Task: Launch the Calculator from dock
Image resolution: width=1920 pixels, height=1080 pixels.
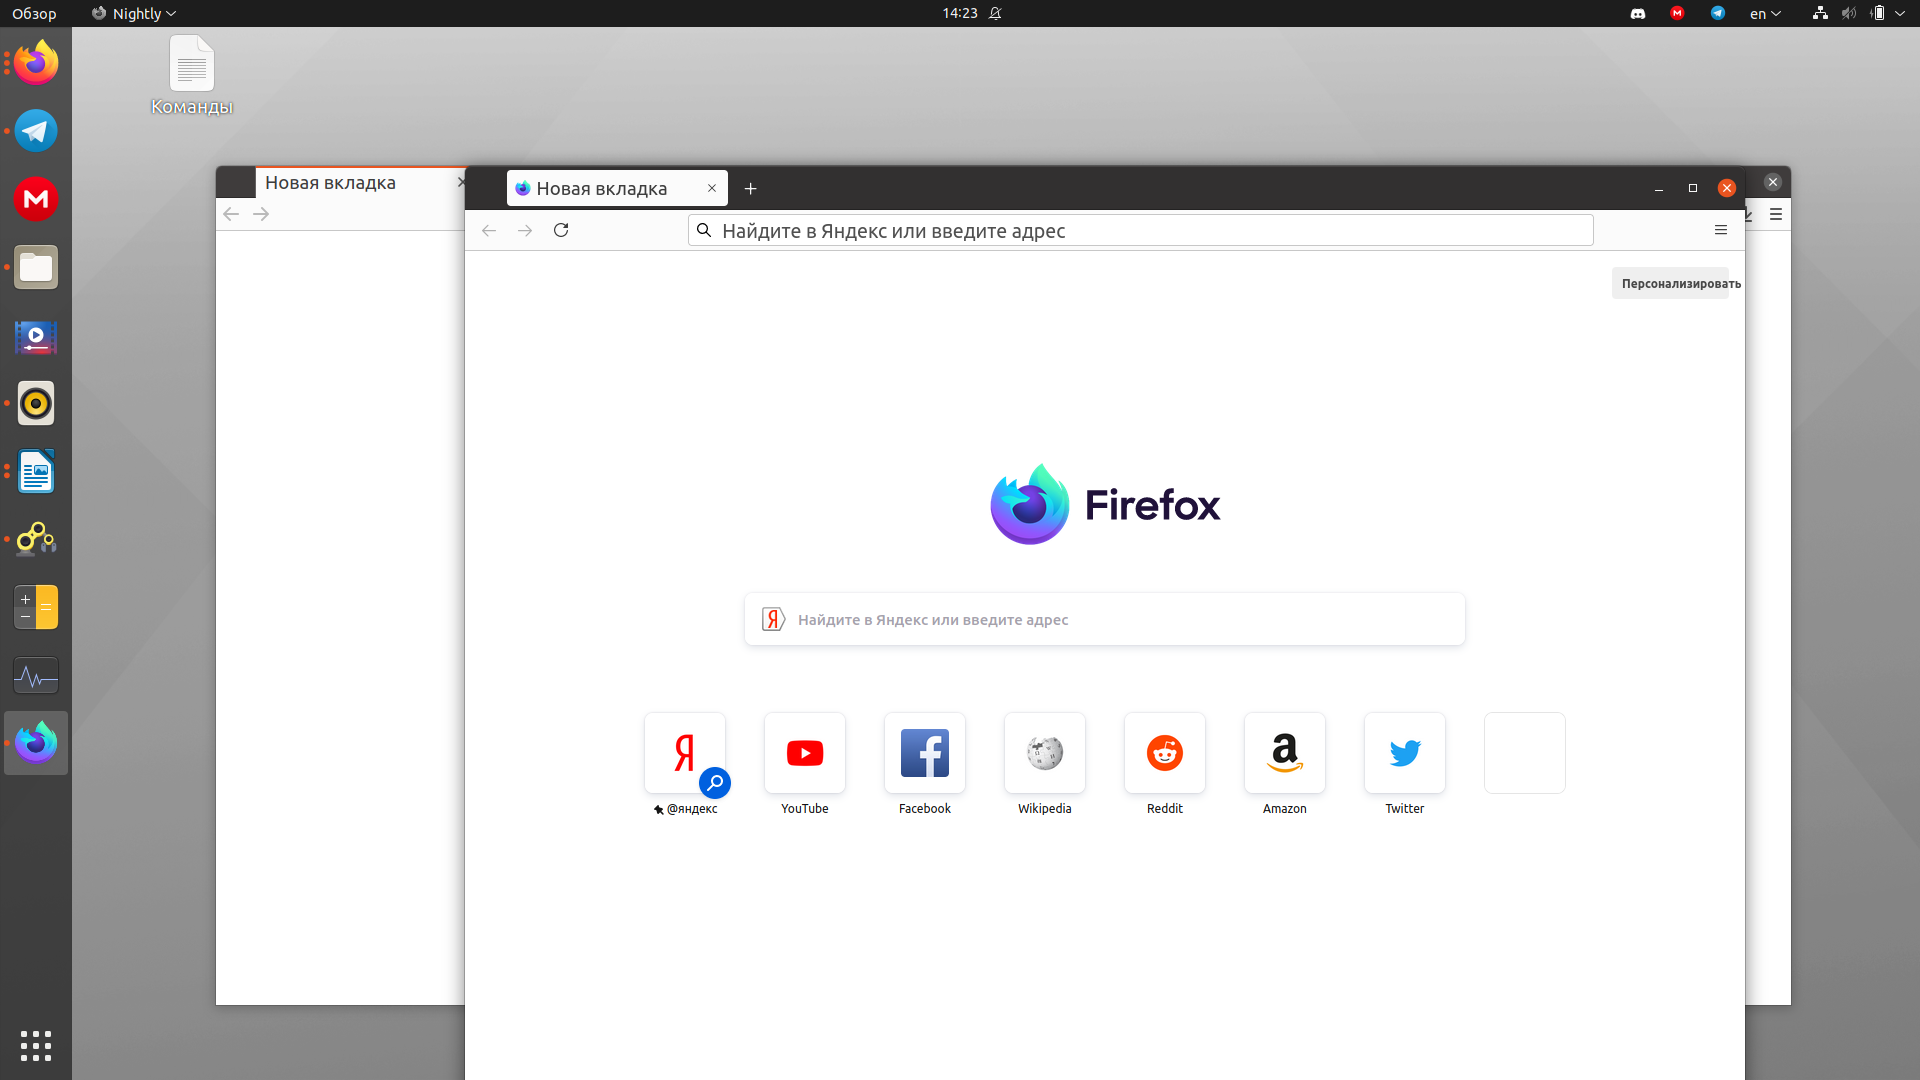Action: 36,607
